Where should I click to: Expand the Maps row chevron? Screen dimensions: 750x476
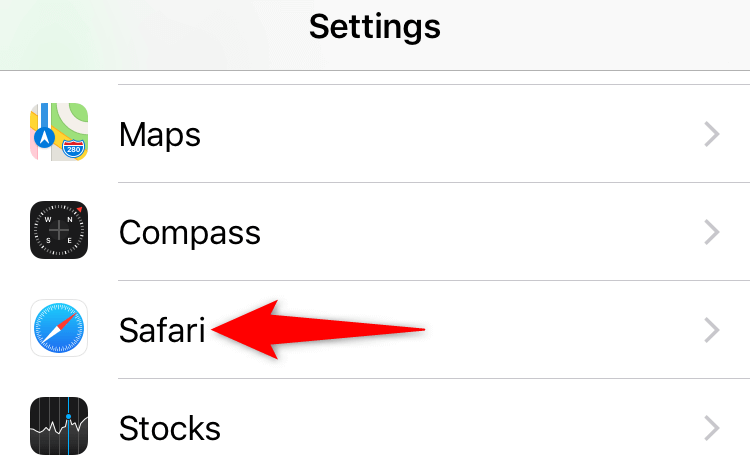coord(711,134)
